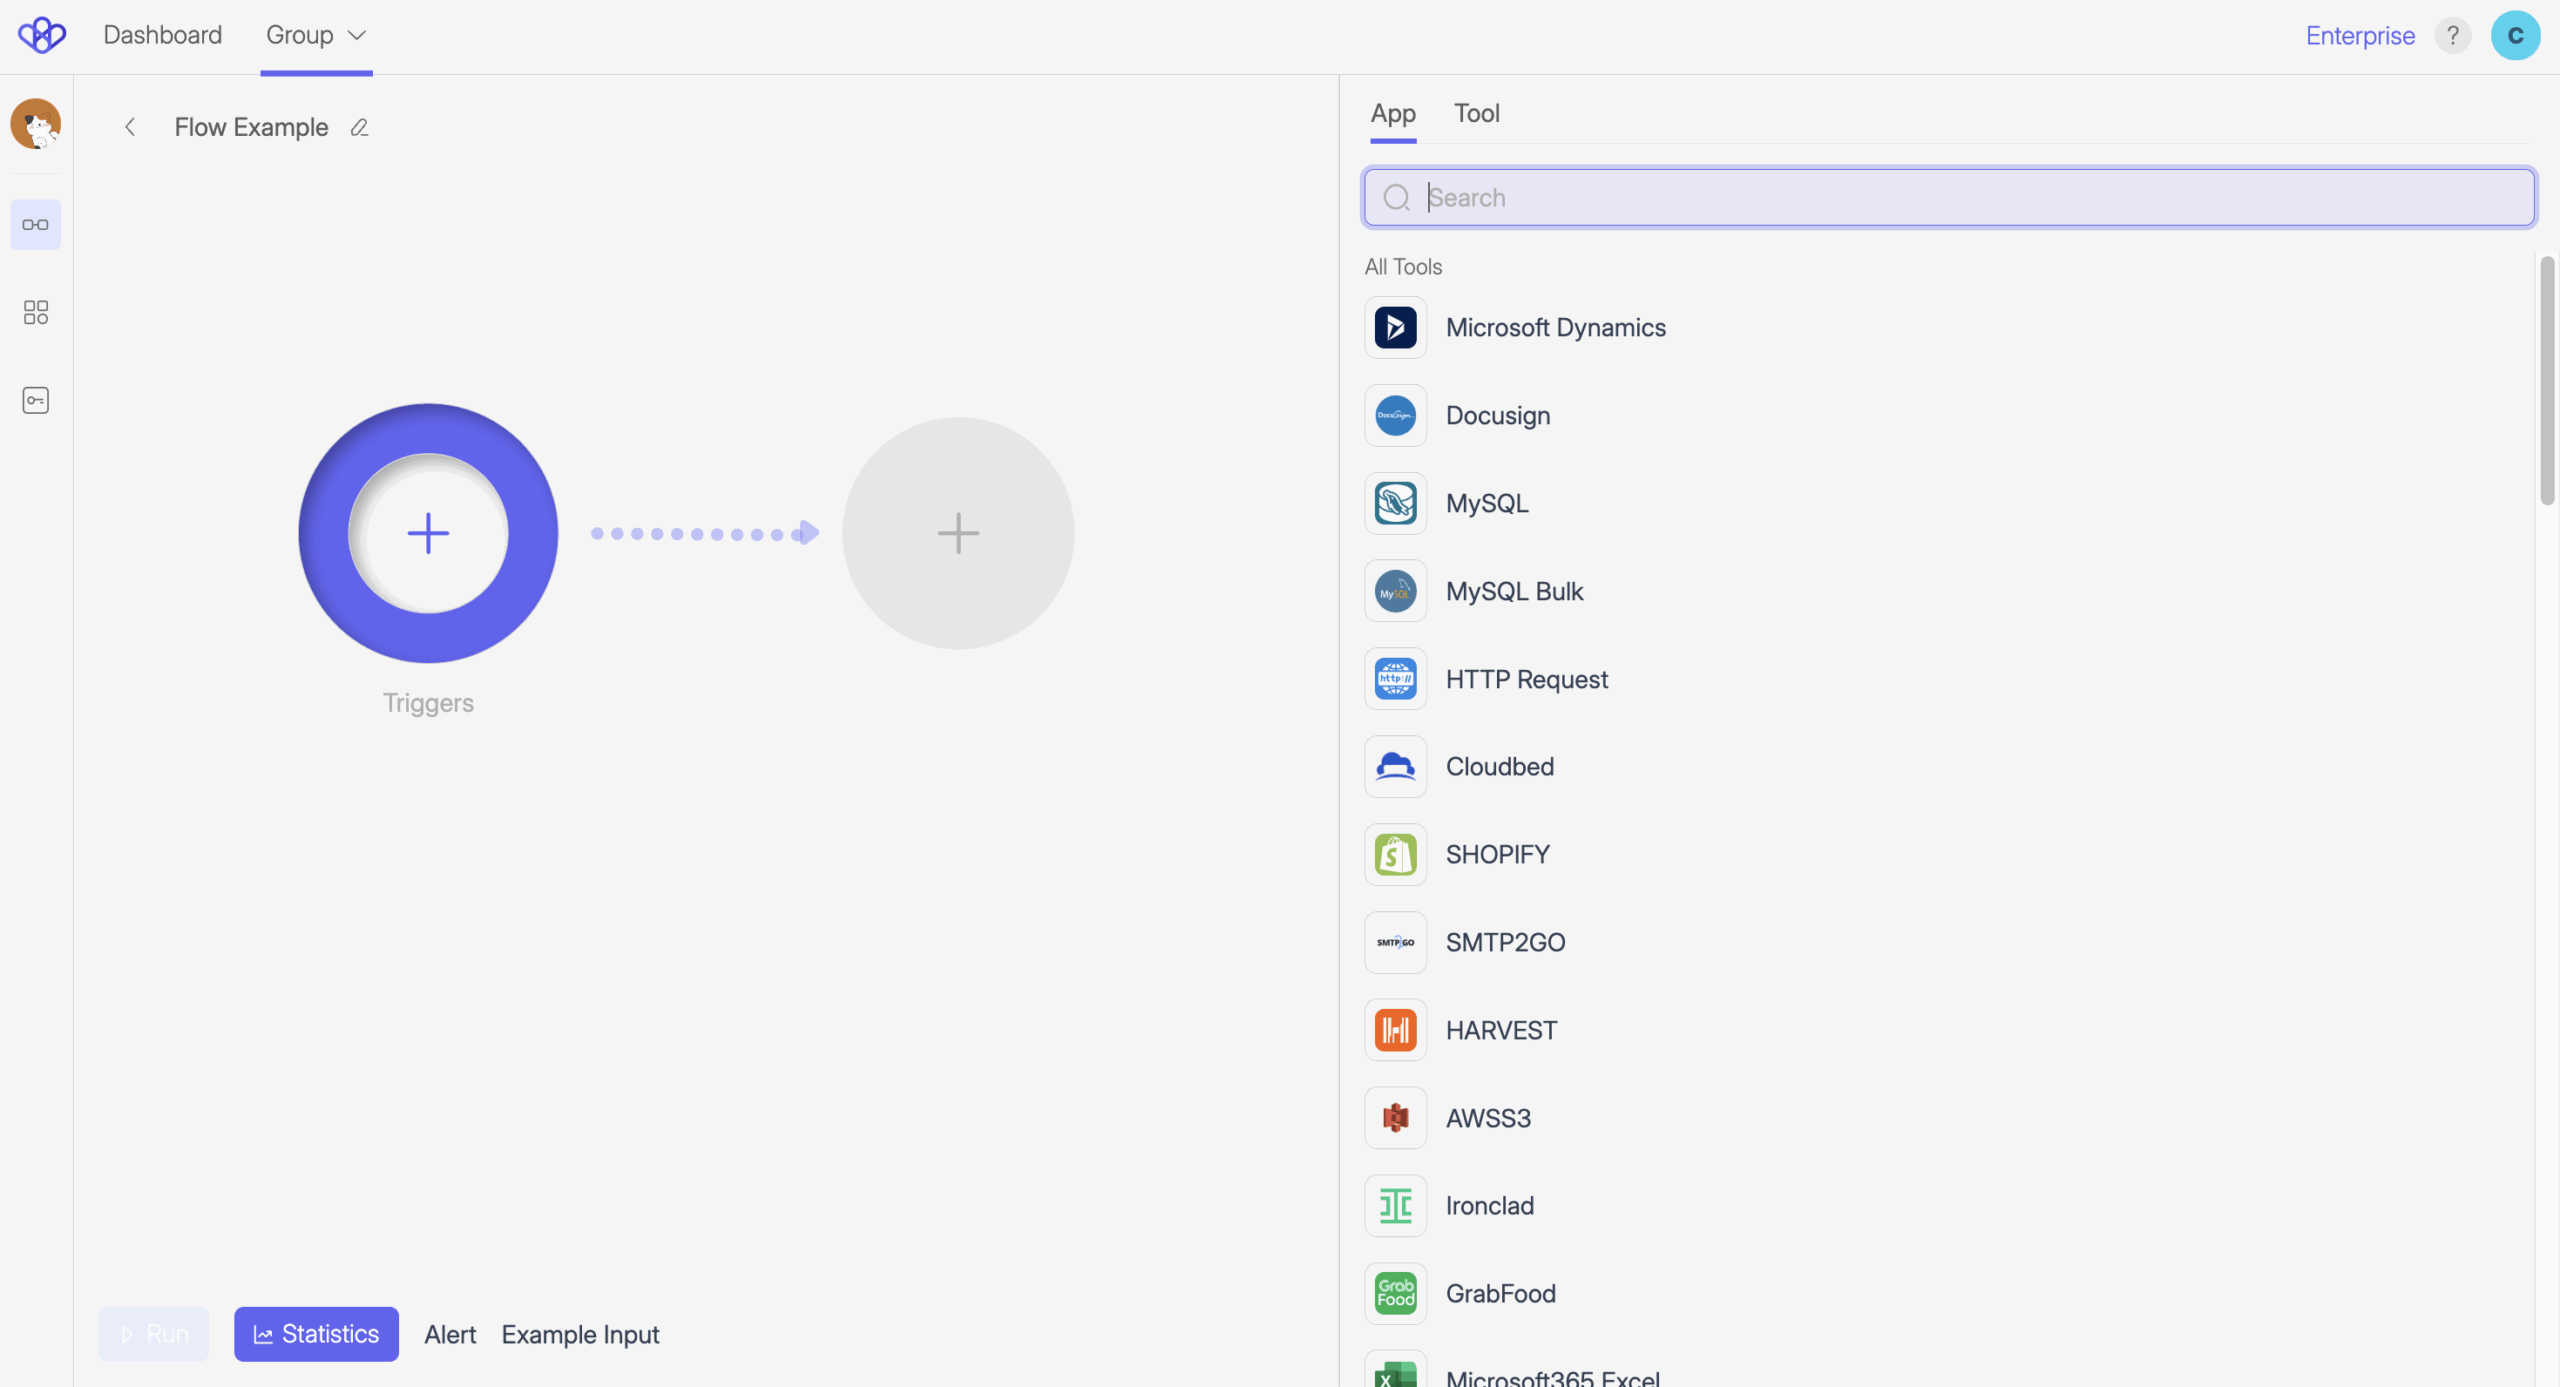Open the Dashboard menu item
Screen dimensions: 2560x1387
(163, 36)
